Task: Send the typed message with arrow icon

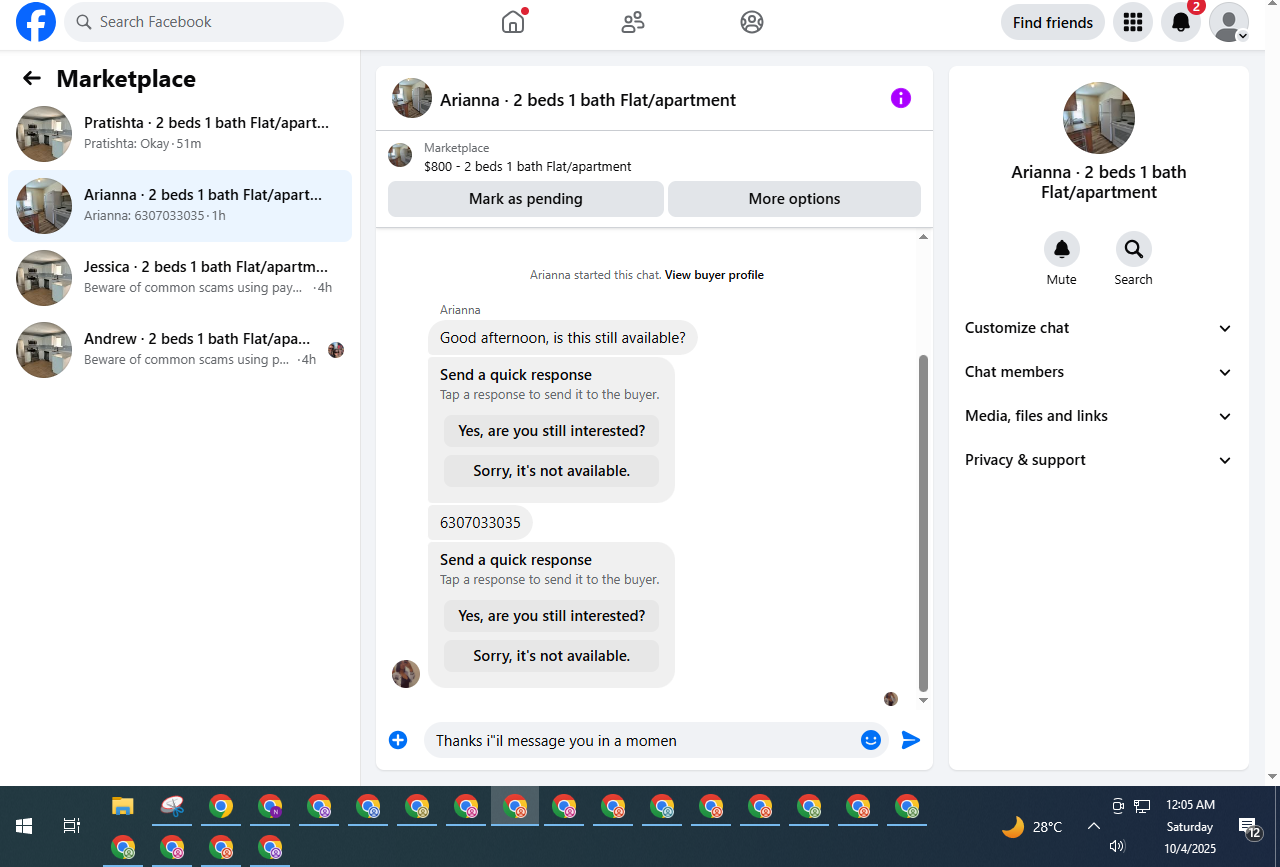Action: point(911,740)
